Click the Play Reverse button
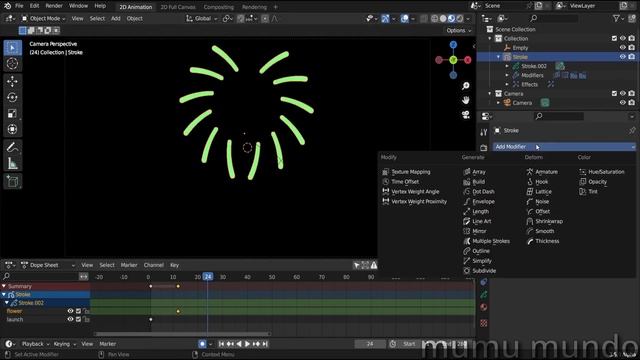Screen dimensions: 640x360 [239, 344]
